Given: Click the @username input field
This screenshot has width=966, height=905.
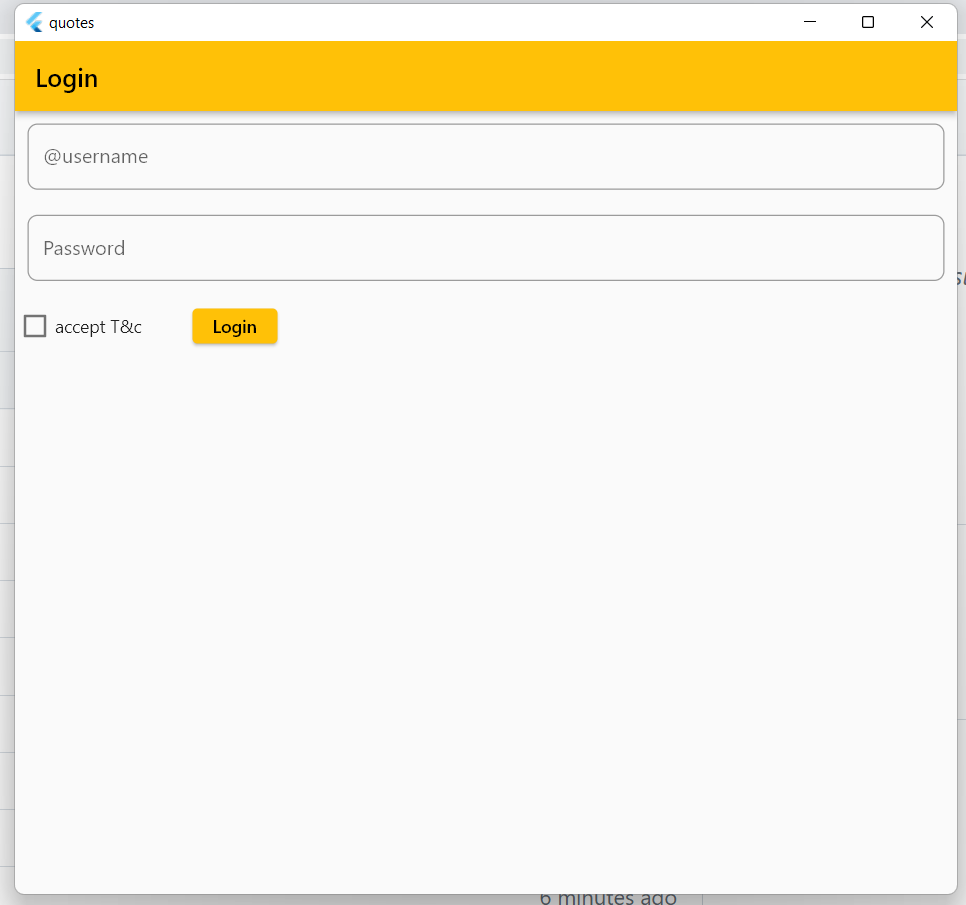Looking at the screenshot, I should [x=485, y=156].
